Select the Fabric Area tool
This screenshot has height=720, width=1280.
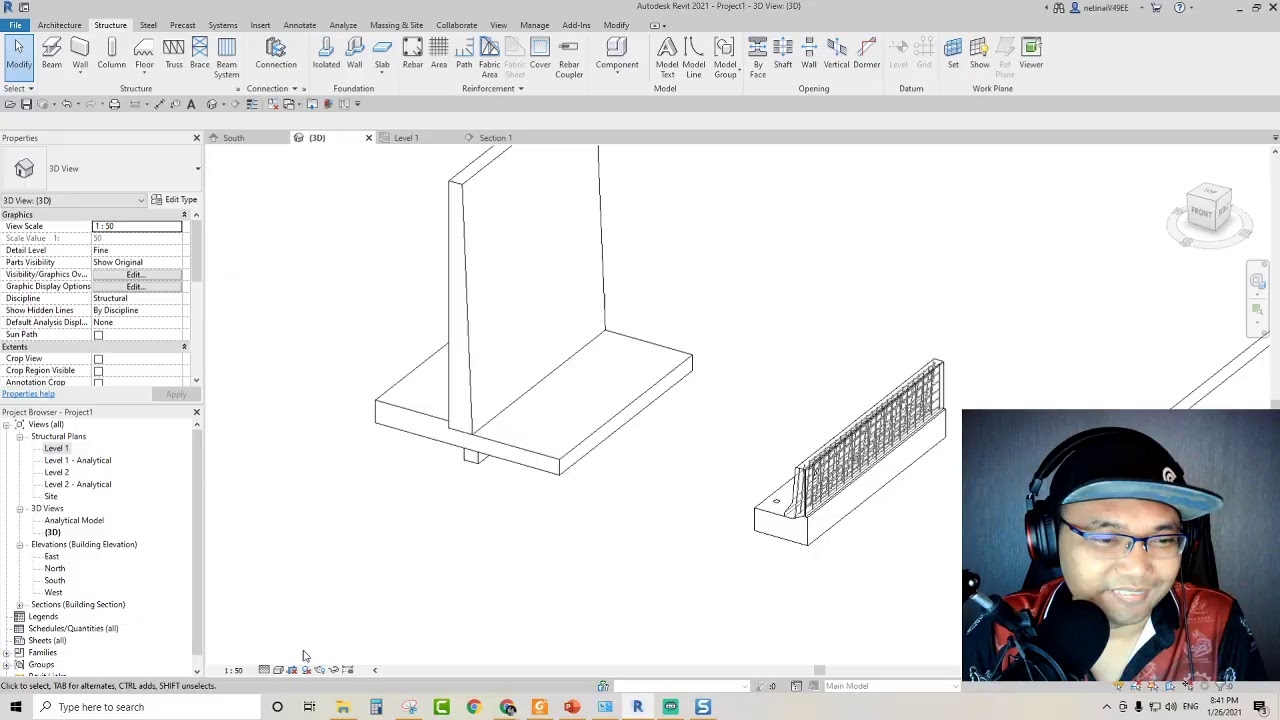point(489,58)
